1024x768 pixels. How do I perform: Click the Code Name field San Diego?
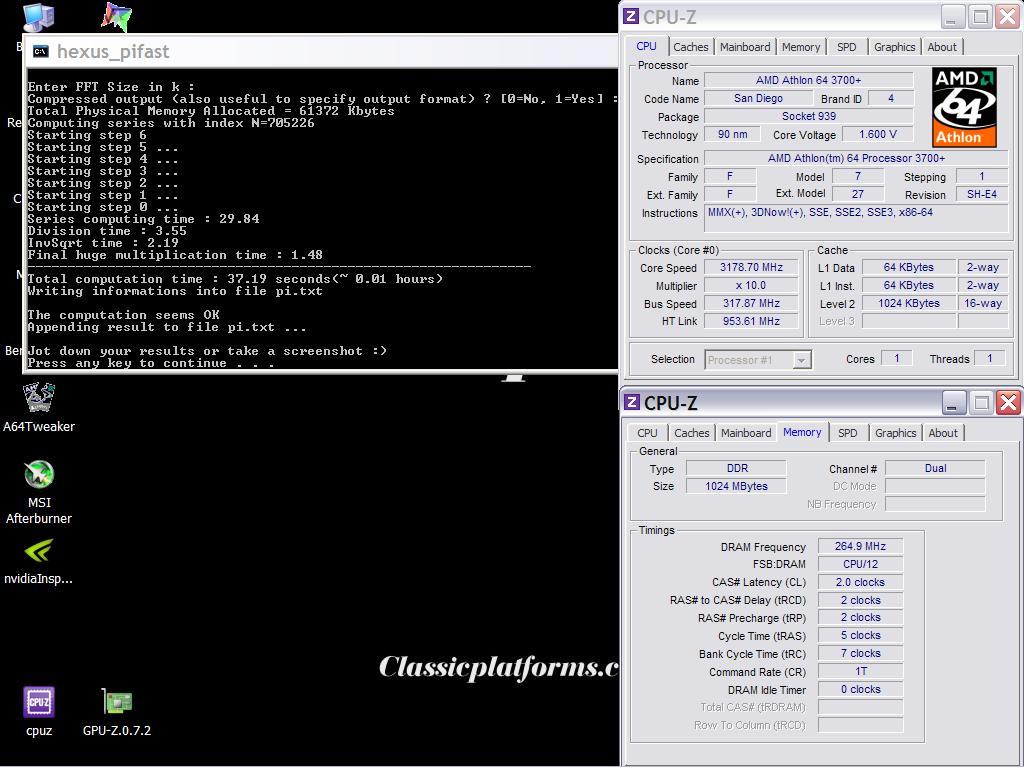pyautogui.click(x=758, y=99)
